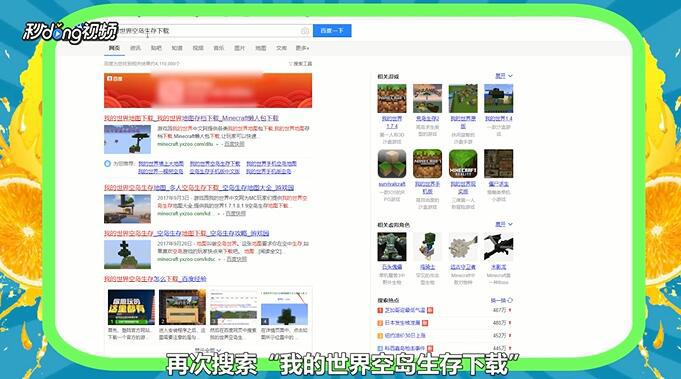The height and width of the screenshot is (379, 681).
Task: Click the elder guardian character image
Action: click(x=463, y=247)
